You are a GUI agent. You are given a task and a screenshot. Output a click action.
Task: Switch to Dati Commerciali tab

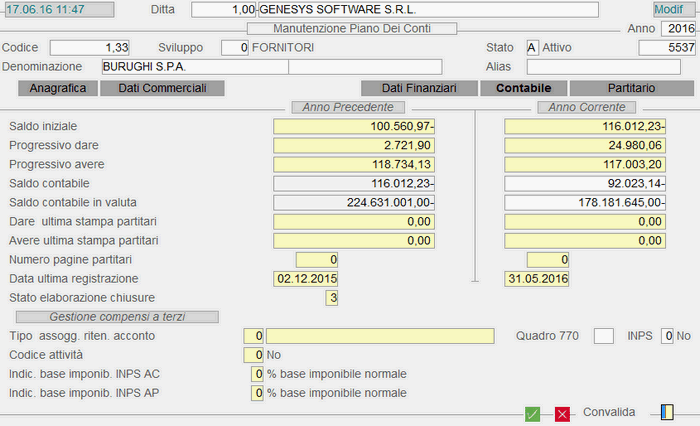(x=162, y=88)
